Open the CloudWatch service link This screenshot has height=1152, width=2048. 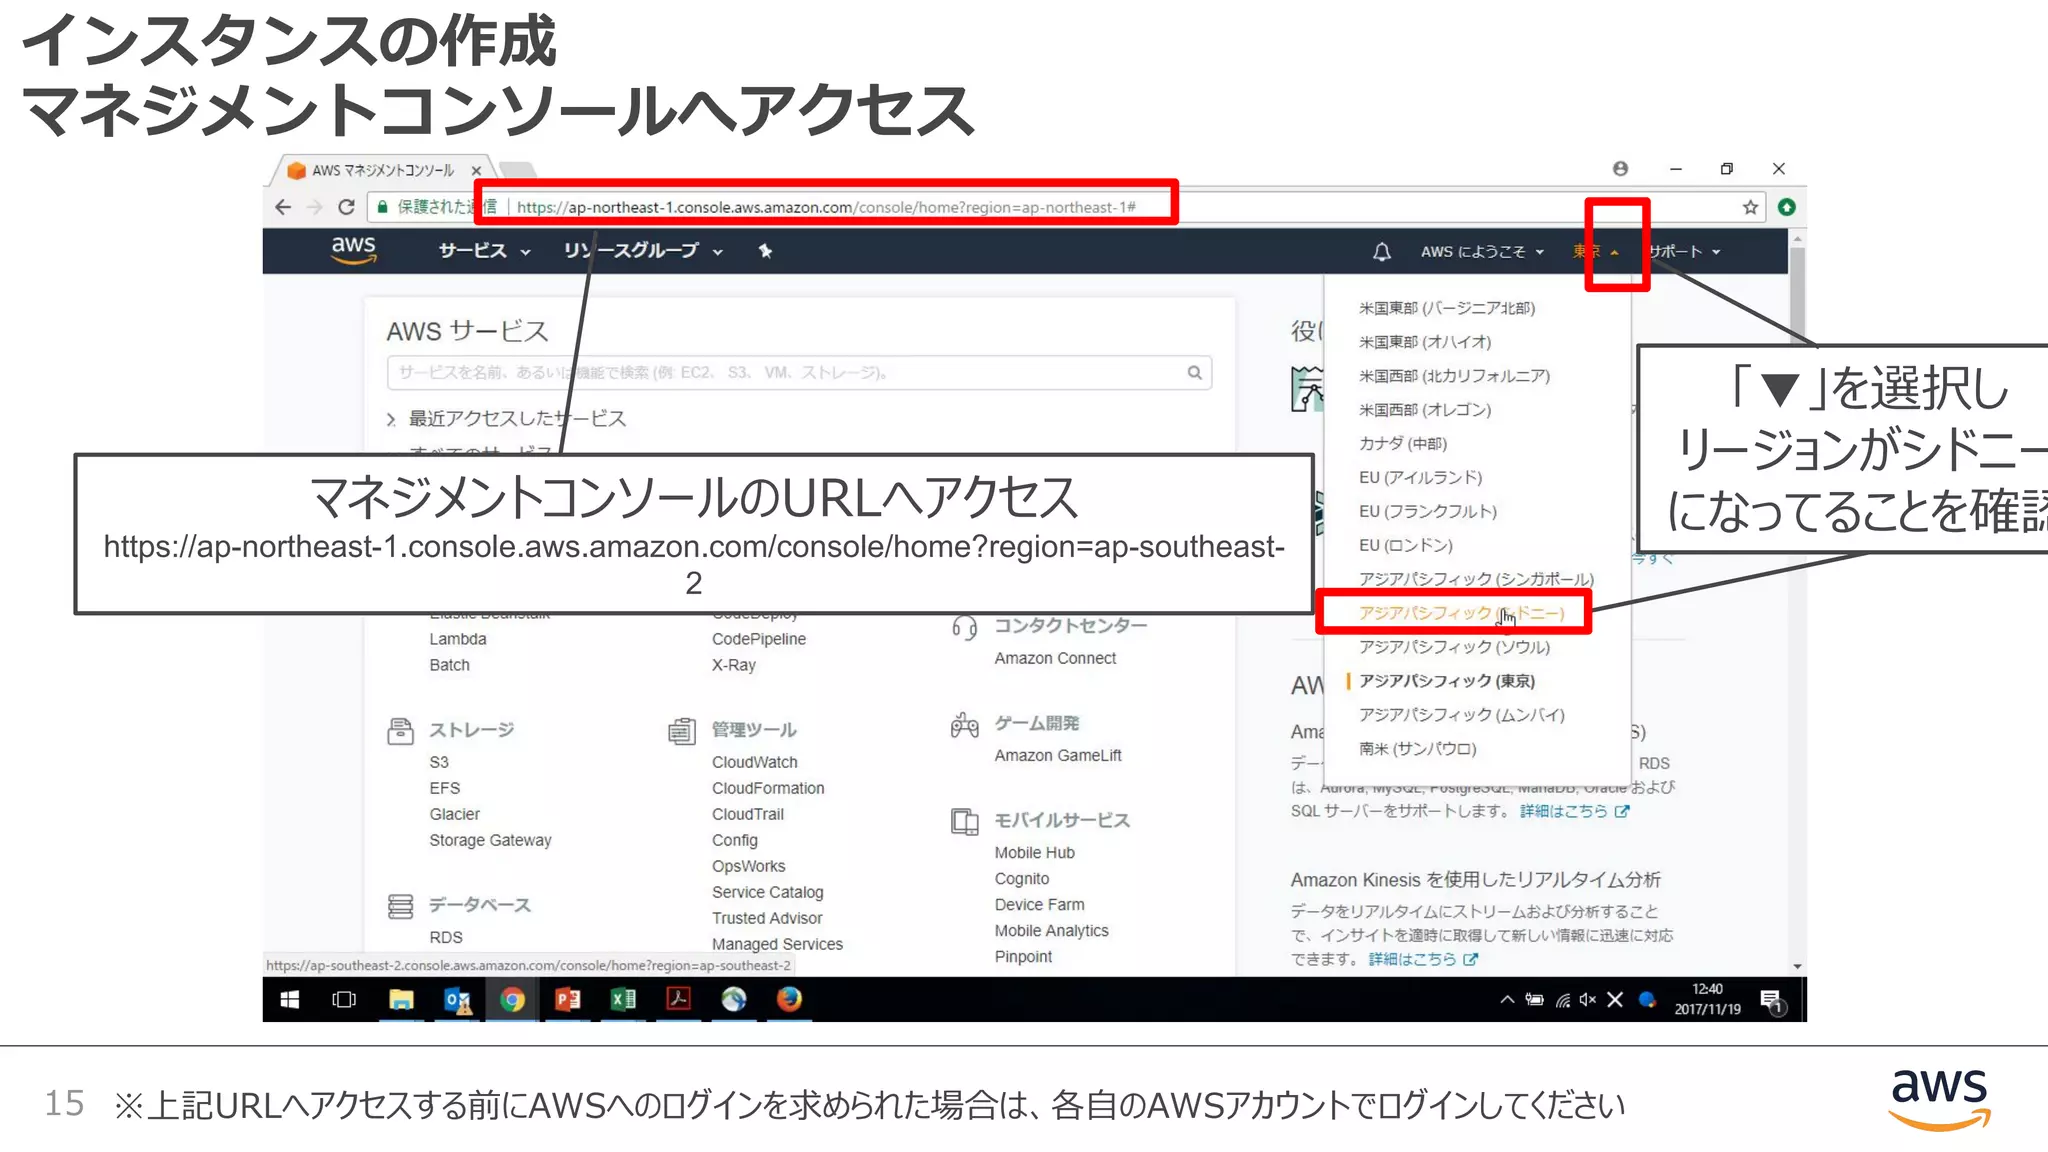pyautogui.click(x=755, y=762)
